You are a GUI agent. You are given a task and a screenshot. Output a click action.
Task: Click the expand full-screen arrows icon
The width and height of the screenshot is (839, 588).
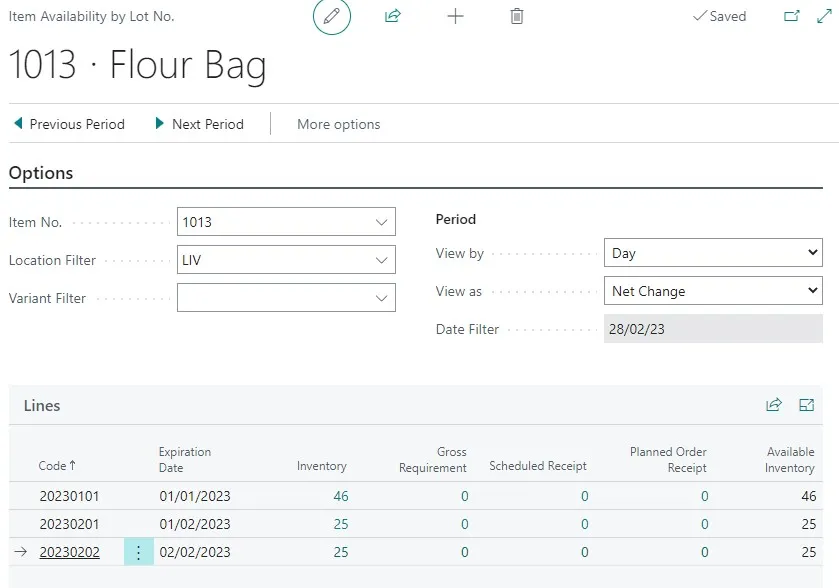pyautogui.click(x=824, y=16)
